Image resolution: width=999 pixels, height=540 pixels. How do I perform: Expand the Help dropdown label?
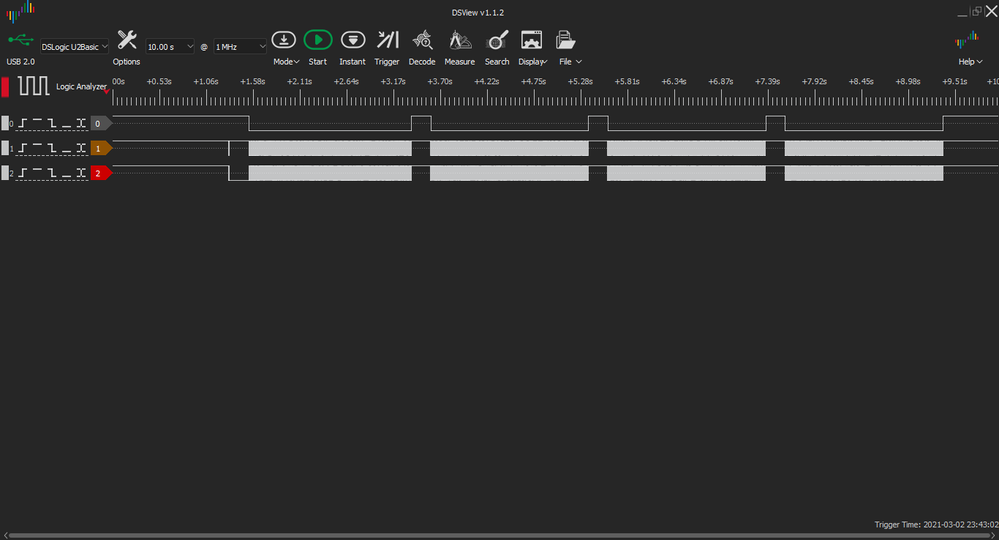click(970, 62)
